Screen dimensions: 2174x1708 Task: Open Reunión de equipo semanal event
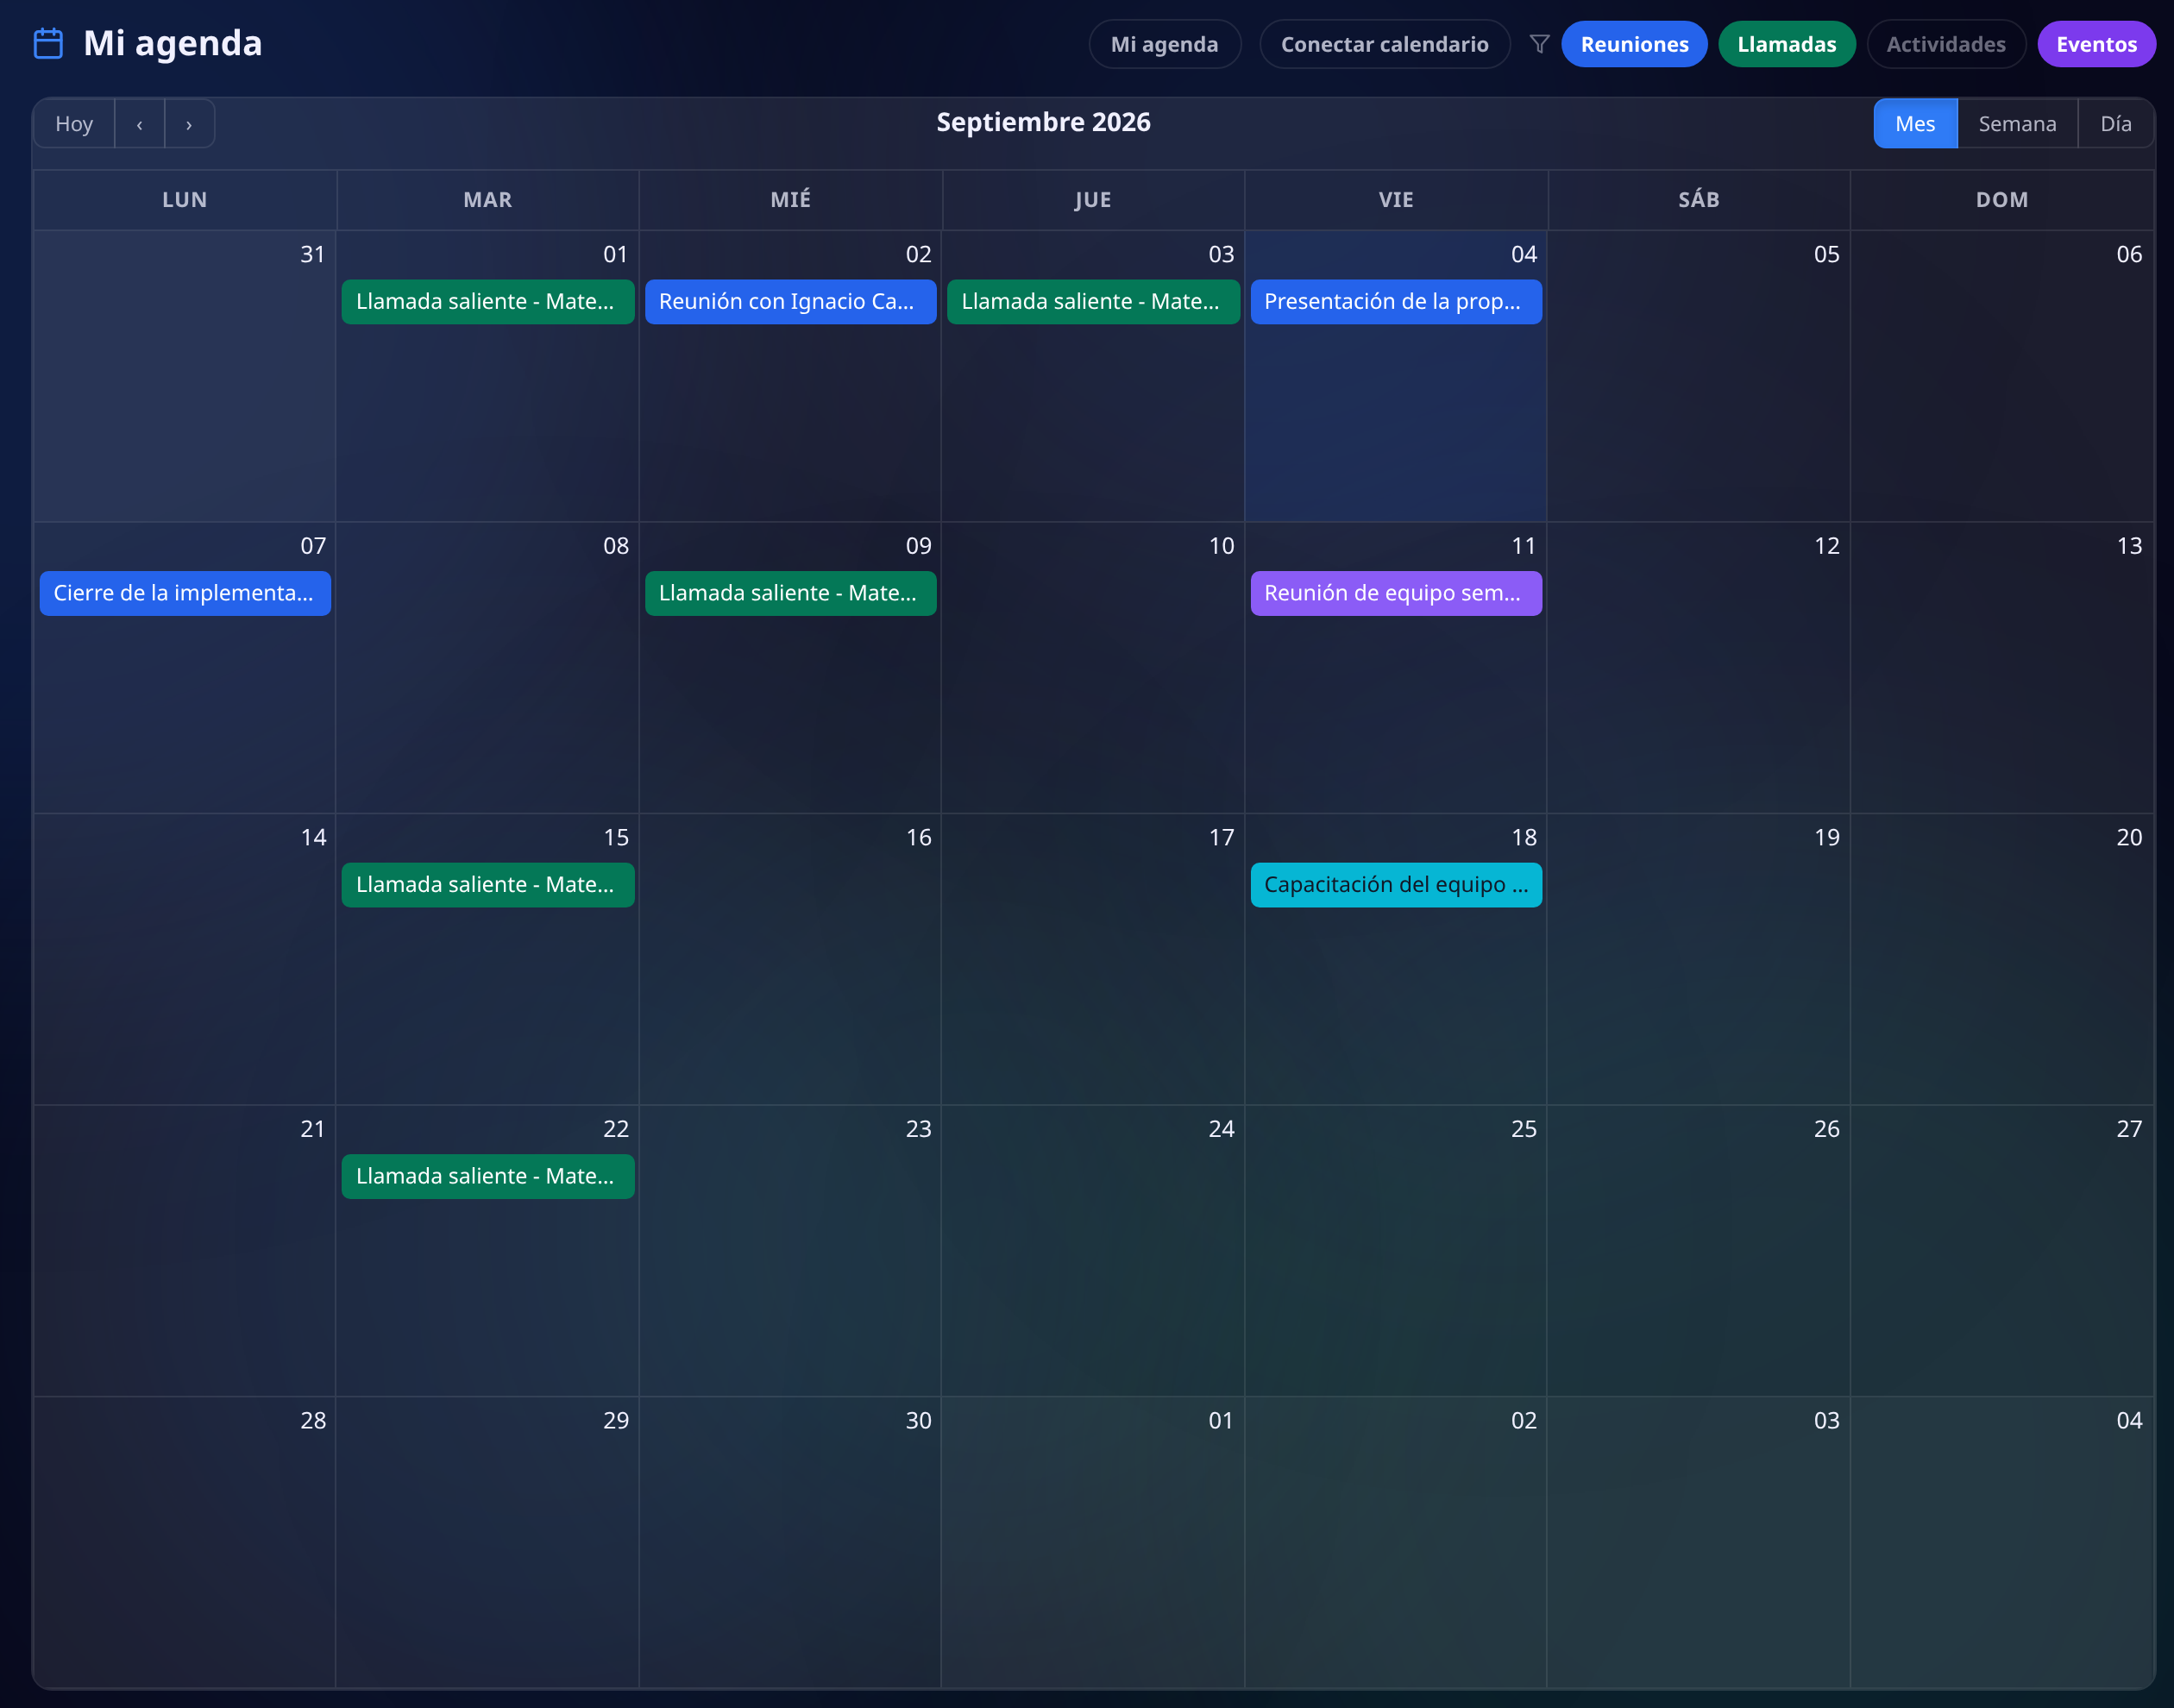click(x=1396, y=593)
